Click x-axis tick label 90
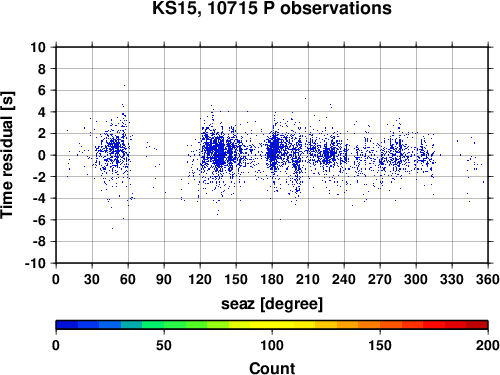500x375 pixels. tap(164, 279)
